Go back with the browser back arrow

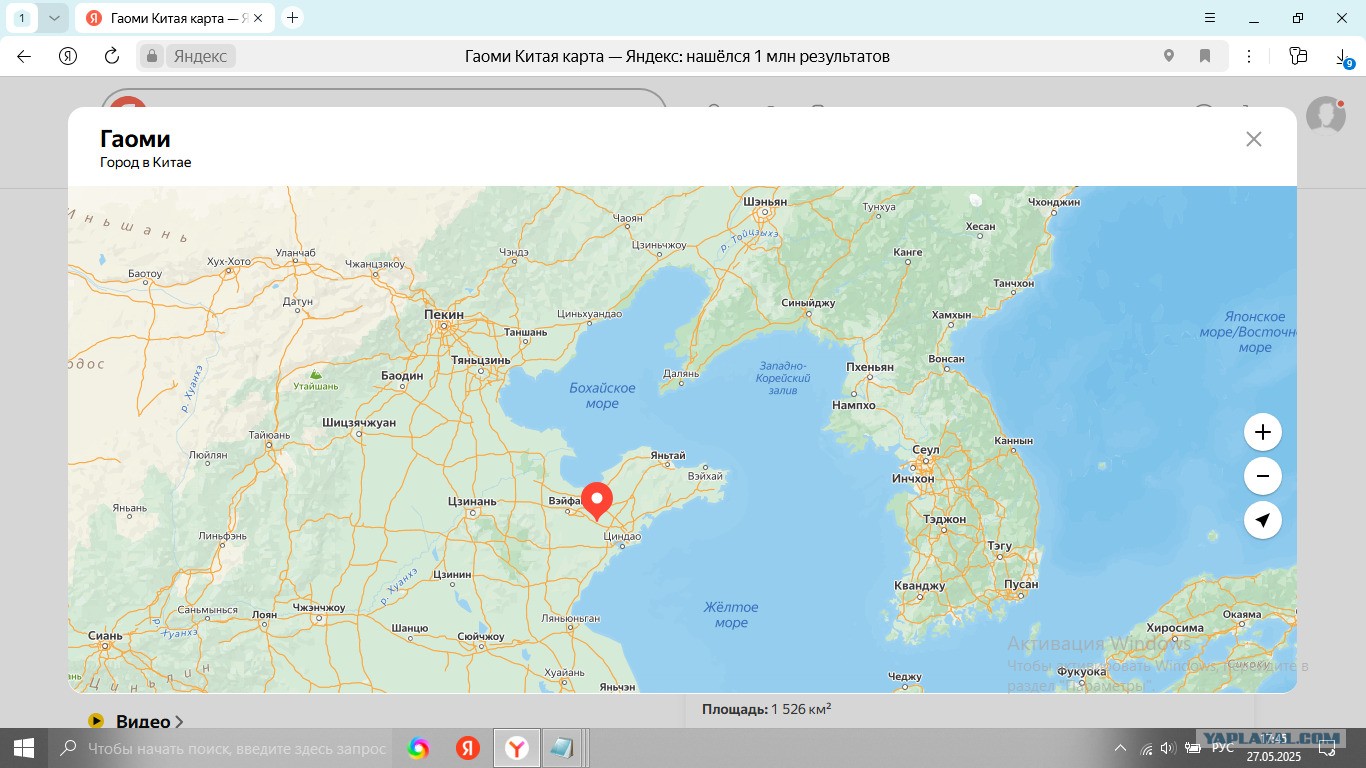point(24,56)
